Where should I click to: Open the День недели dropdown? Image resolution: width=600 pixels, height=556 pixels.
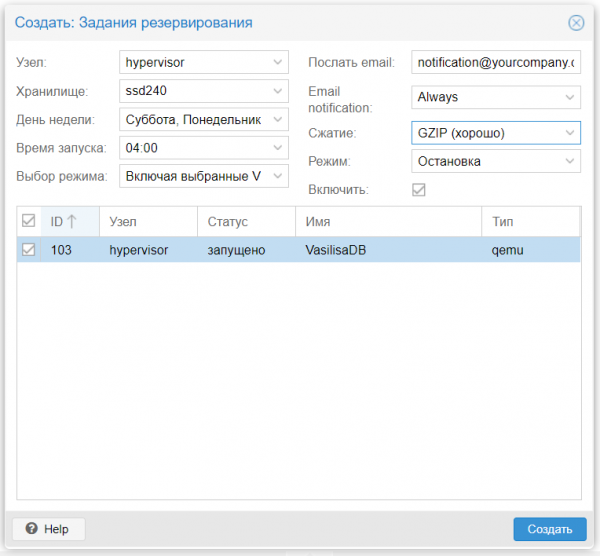coord(278,120)
